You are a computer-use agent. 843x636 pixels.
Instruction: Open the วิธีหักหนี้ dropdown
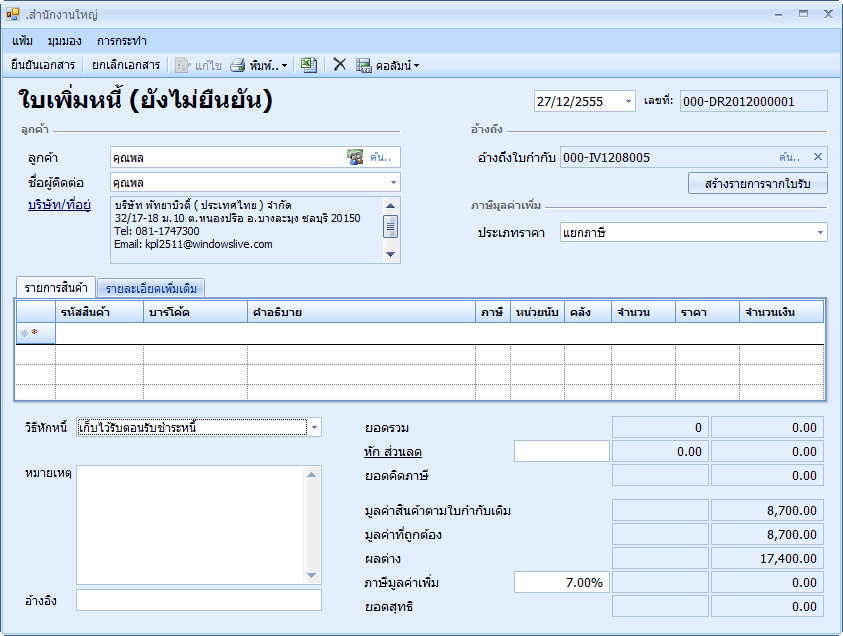pos(314,427)
